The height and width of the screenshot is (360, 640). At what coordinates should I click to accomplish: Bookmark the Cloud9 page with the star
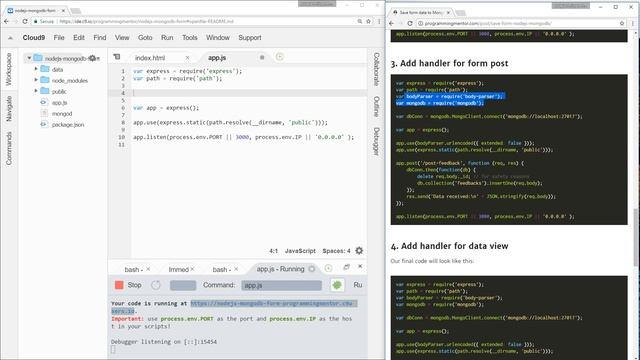pos(368,21)
